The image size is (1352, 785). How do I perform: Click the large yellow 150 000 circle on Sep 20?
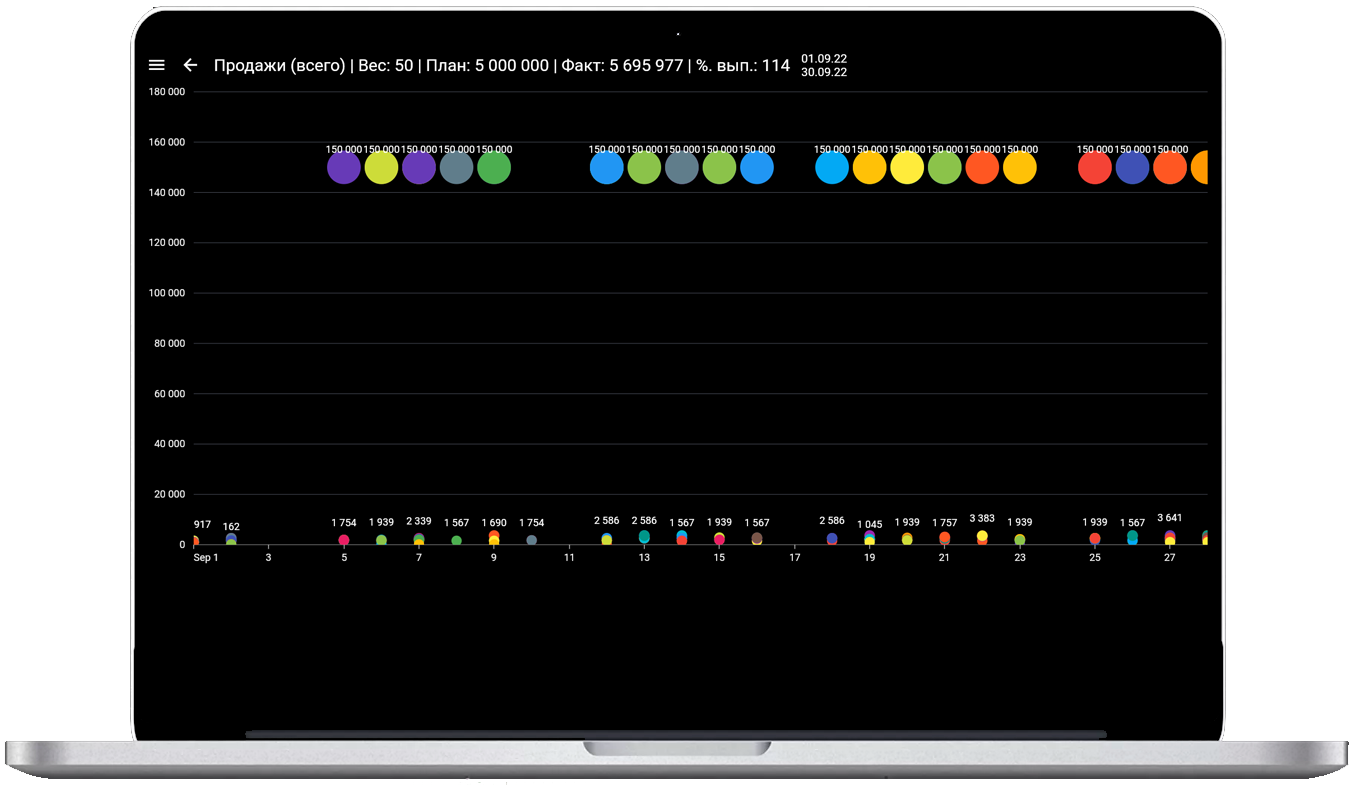907,167
